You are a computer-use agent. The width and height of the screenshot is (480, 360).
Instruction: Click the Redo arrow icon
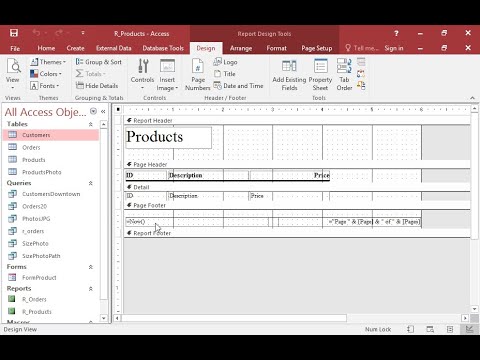click(59, 33)
